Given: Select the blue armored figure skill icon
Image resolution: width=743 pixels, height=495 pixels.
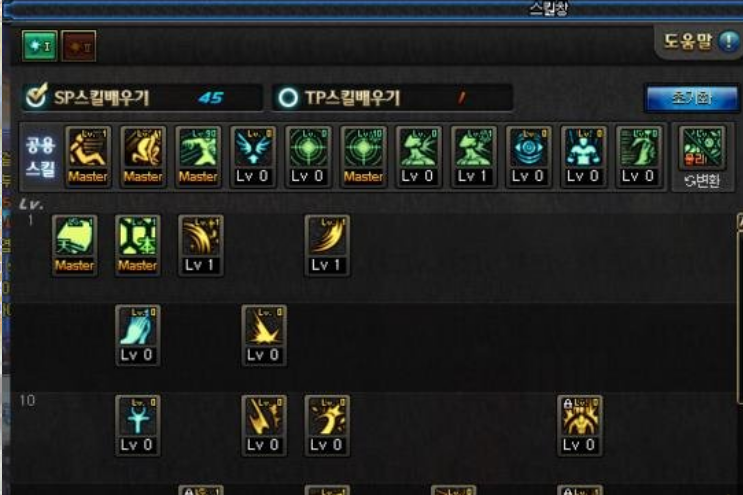Looking at the screenshot, I should pyautogui.click(x=583, y=156).
